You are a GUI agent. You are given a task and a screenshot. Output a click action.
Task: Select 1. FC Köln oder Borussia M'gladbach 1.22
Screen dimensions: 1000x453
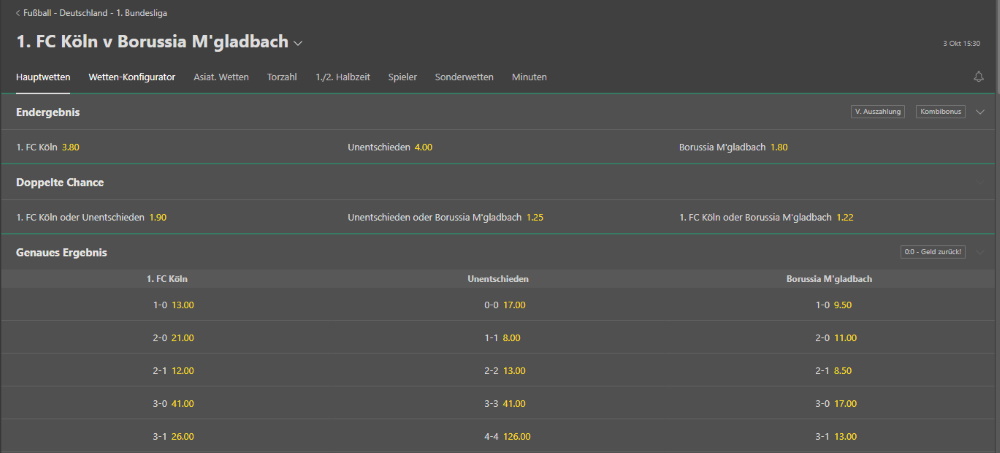pyautogui.click(x=766, y=218)
